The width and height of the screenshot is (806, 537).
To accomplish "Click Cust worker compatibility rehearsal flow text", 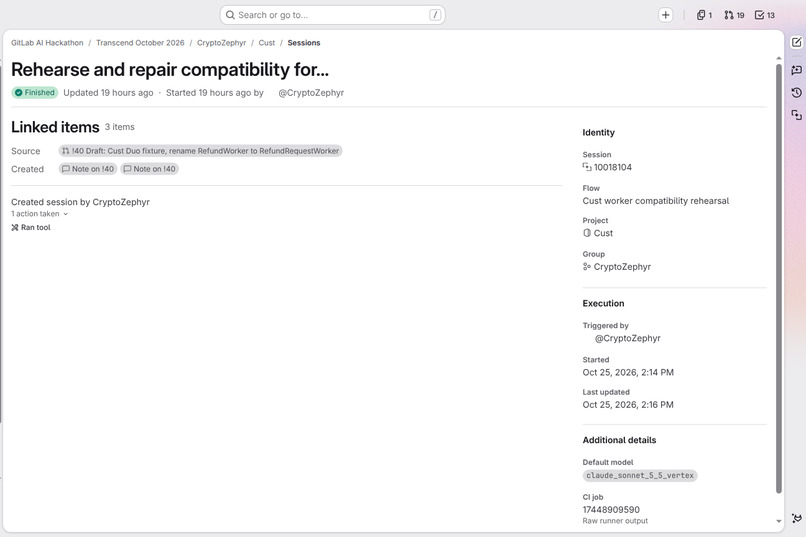I will (x=656, y=201).
